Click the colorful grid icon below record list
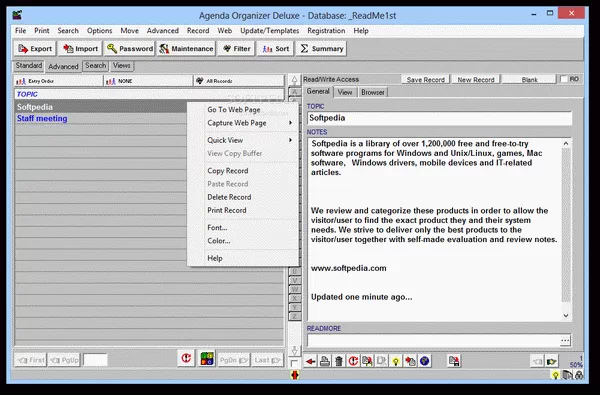 coord(207,359)
